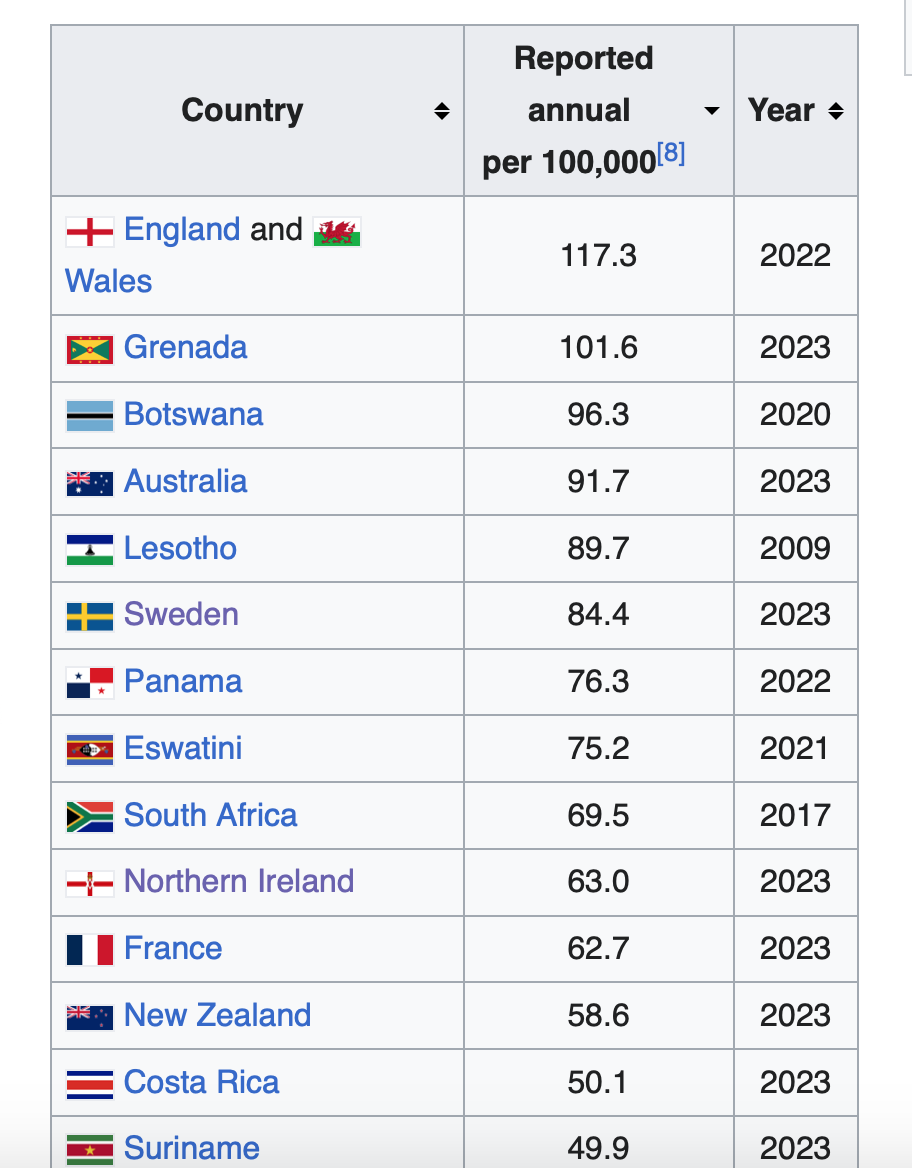912x1168 pixels.
Task: Select the 117.3 rate cell
Action: (598, 256)
